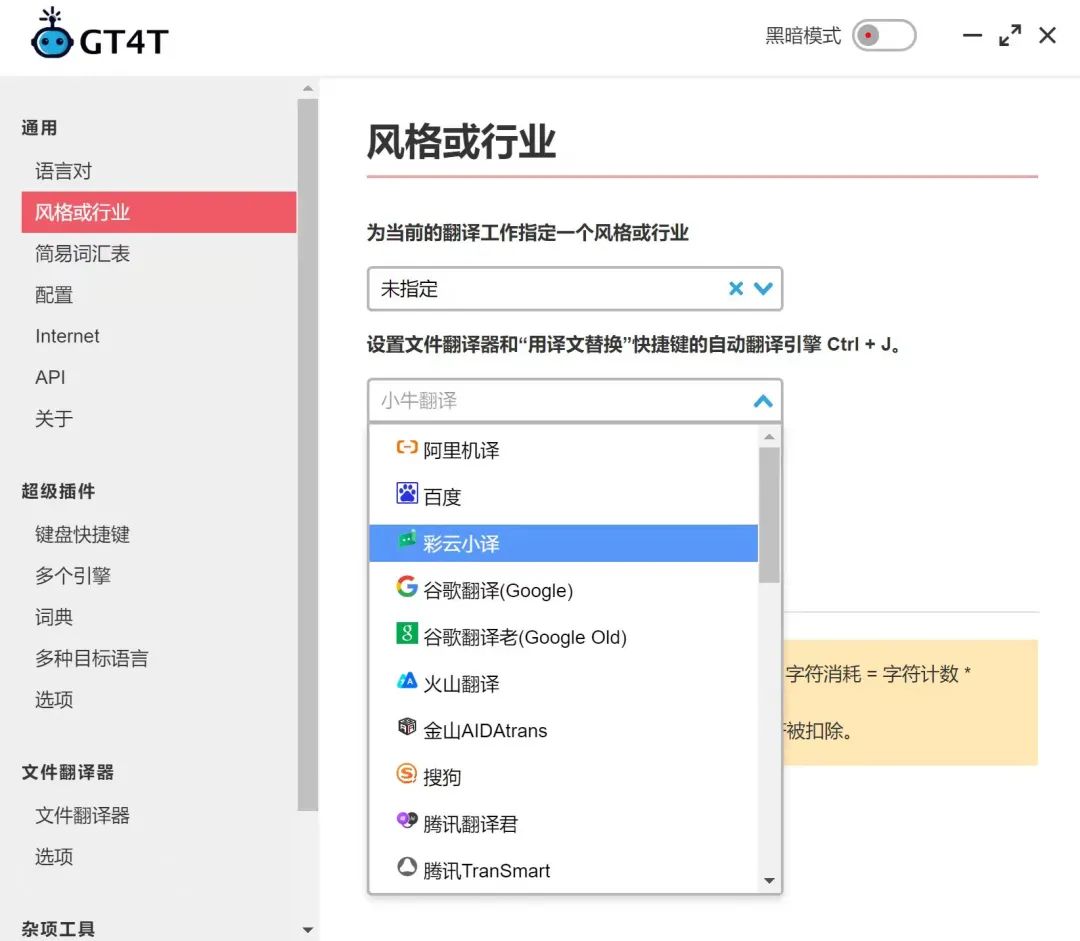Click the 通用 section heading

point(39,128)
